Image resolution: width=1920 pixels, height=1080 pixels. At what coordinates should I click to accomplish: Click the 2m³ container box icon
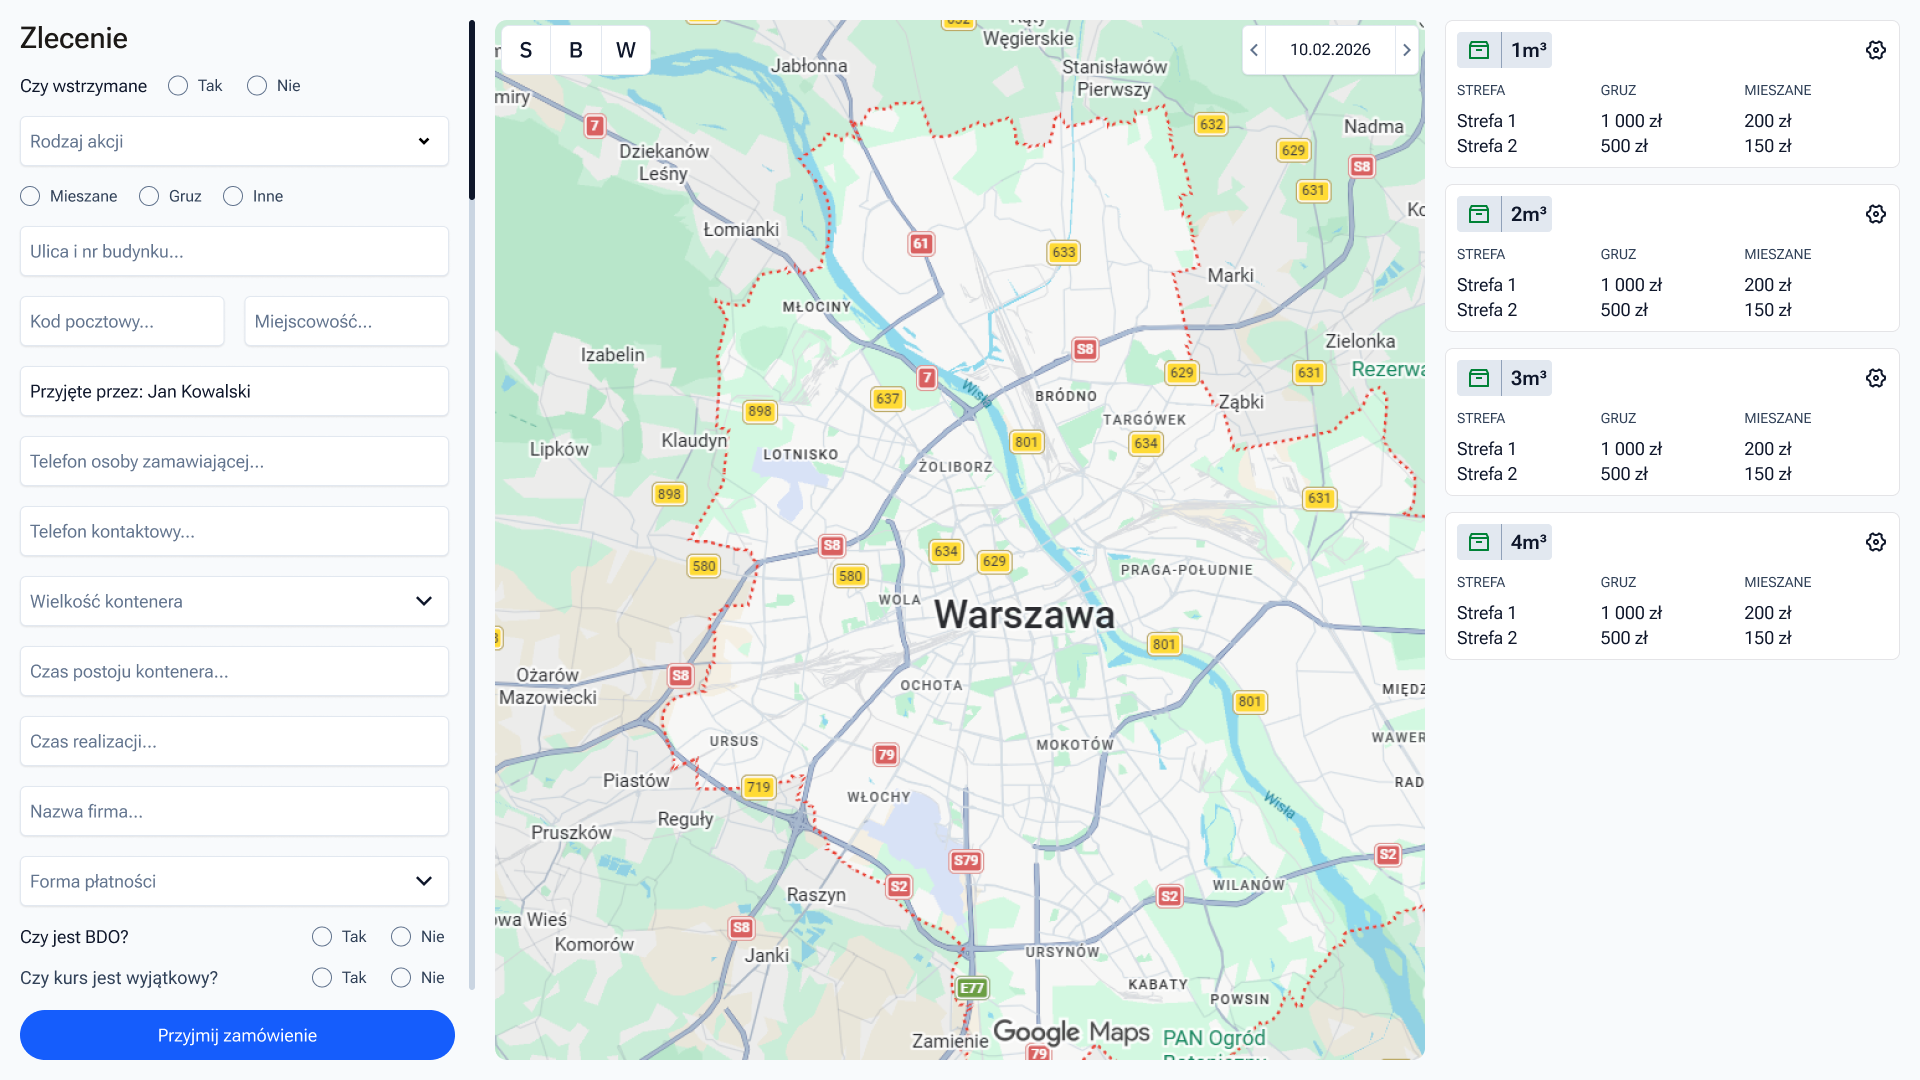click(x=1479, y=214)
